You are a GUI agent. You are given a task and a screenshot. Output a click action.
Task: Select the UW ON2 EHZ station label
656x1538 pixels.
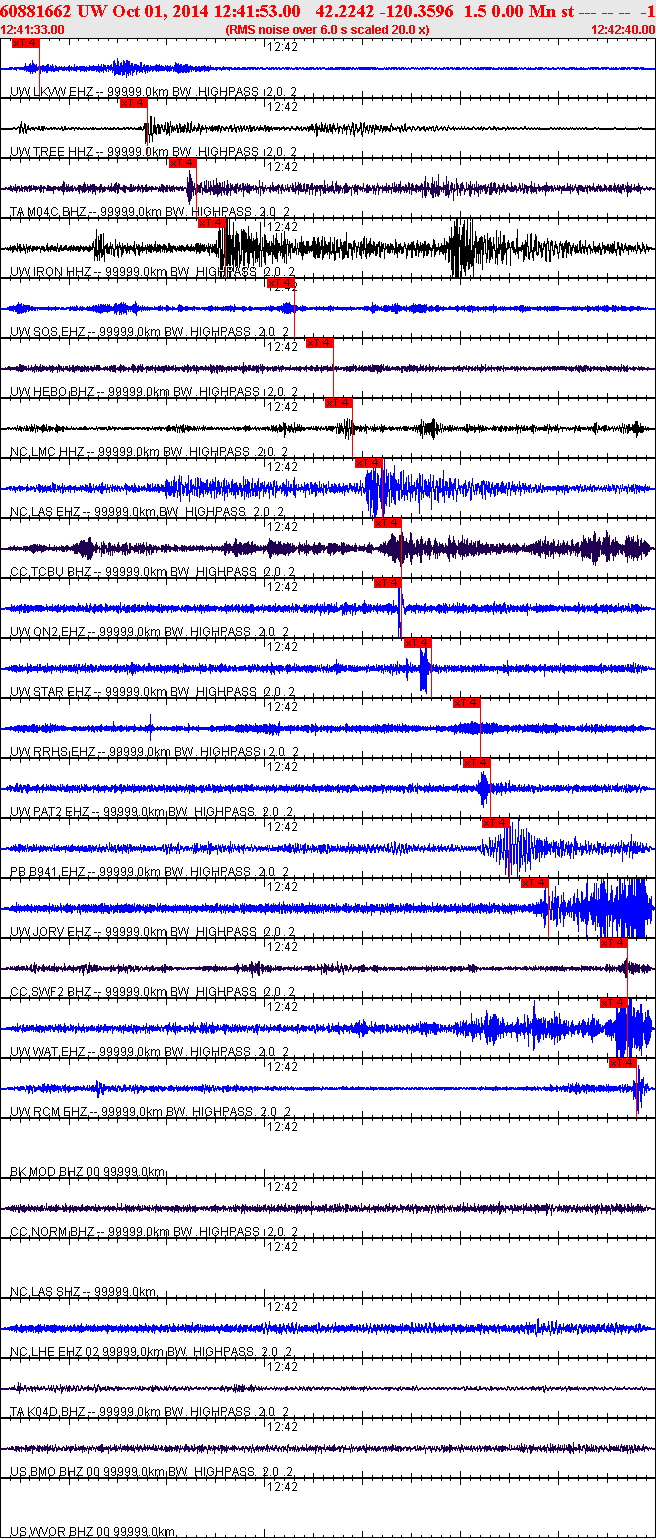[x=150, y=632]
